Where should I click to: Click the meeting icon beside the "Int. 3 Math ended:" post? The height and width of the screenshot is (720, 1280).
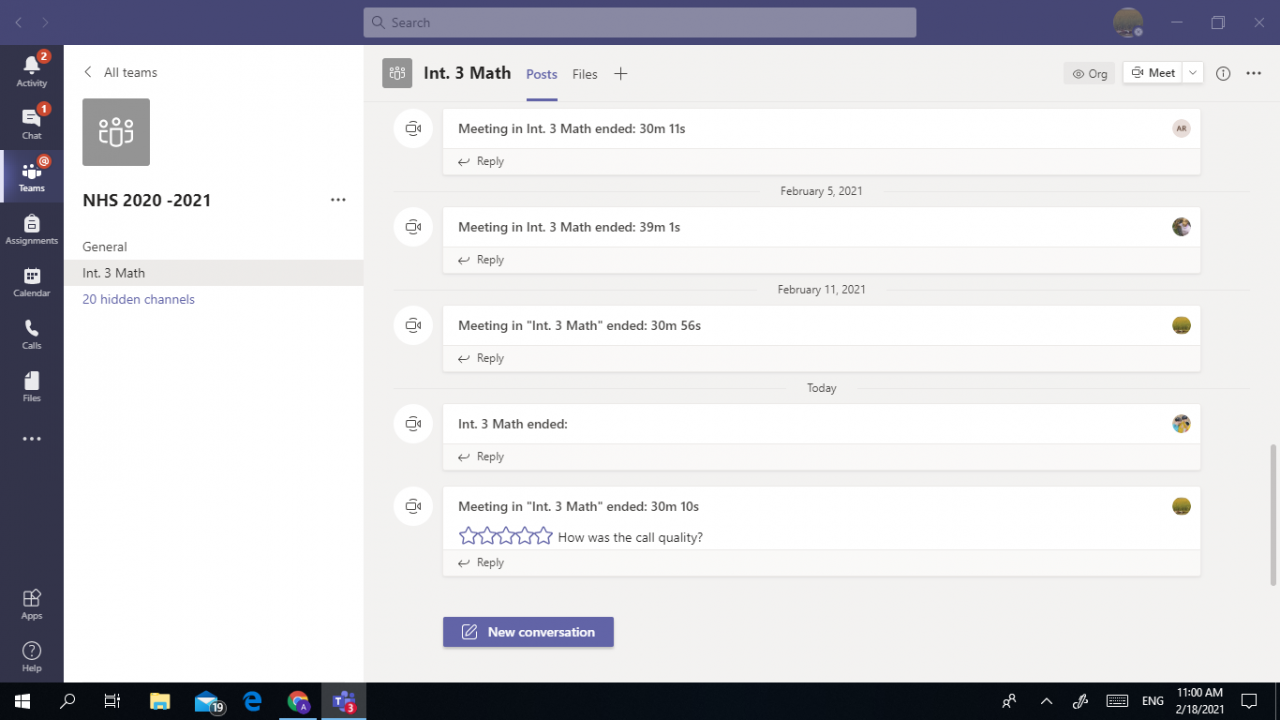pyautogui.click(x=413, y=424)
